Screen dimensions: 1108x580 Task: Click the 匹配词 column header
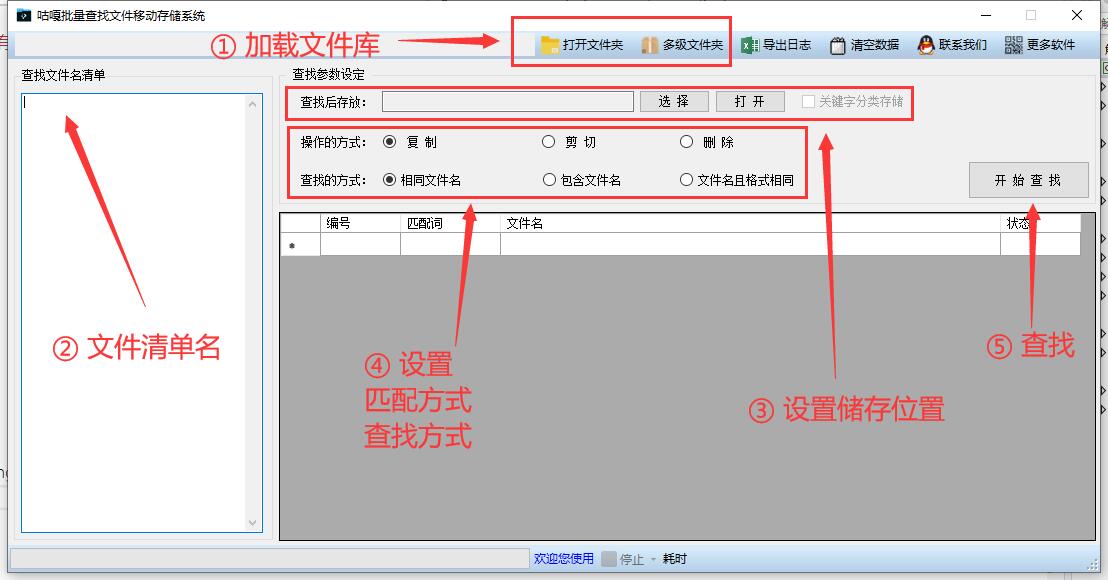[x=451, y=223]
